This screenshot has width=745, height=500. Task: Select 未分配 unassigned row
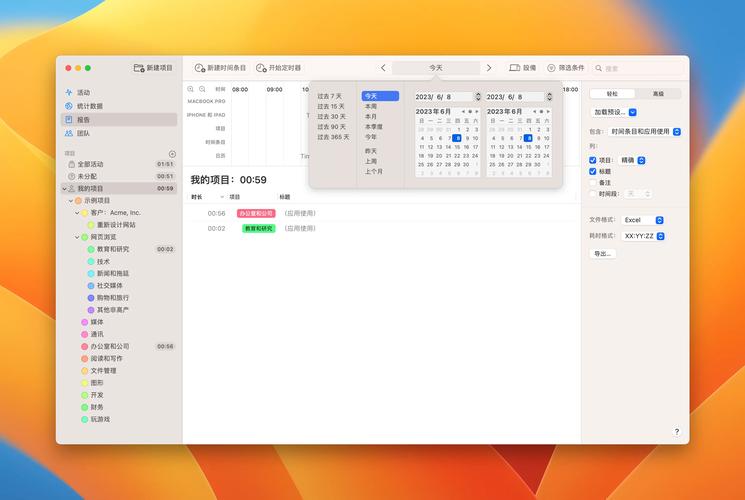tap(119, 176)
